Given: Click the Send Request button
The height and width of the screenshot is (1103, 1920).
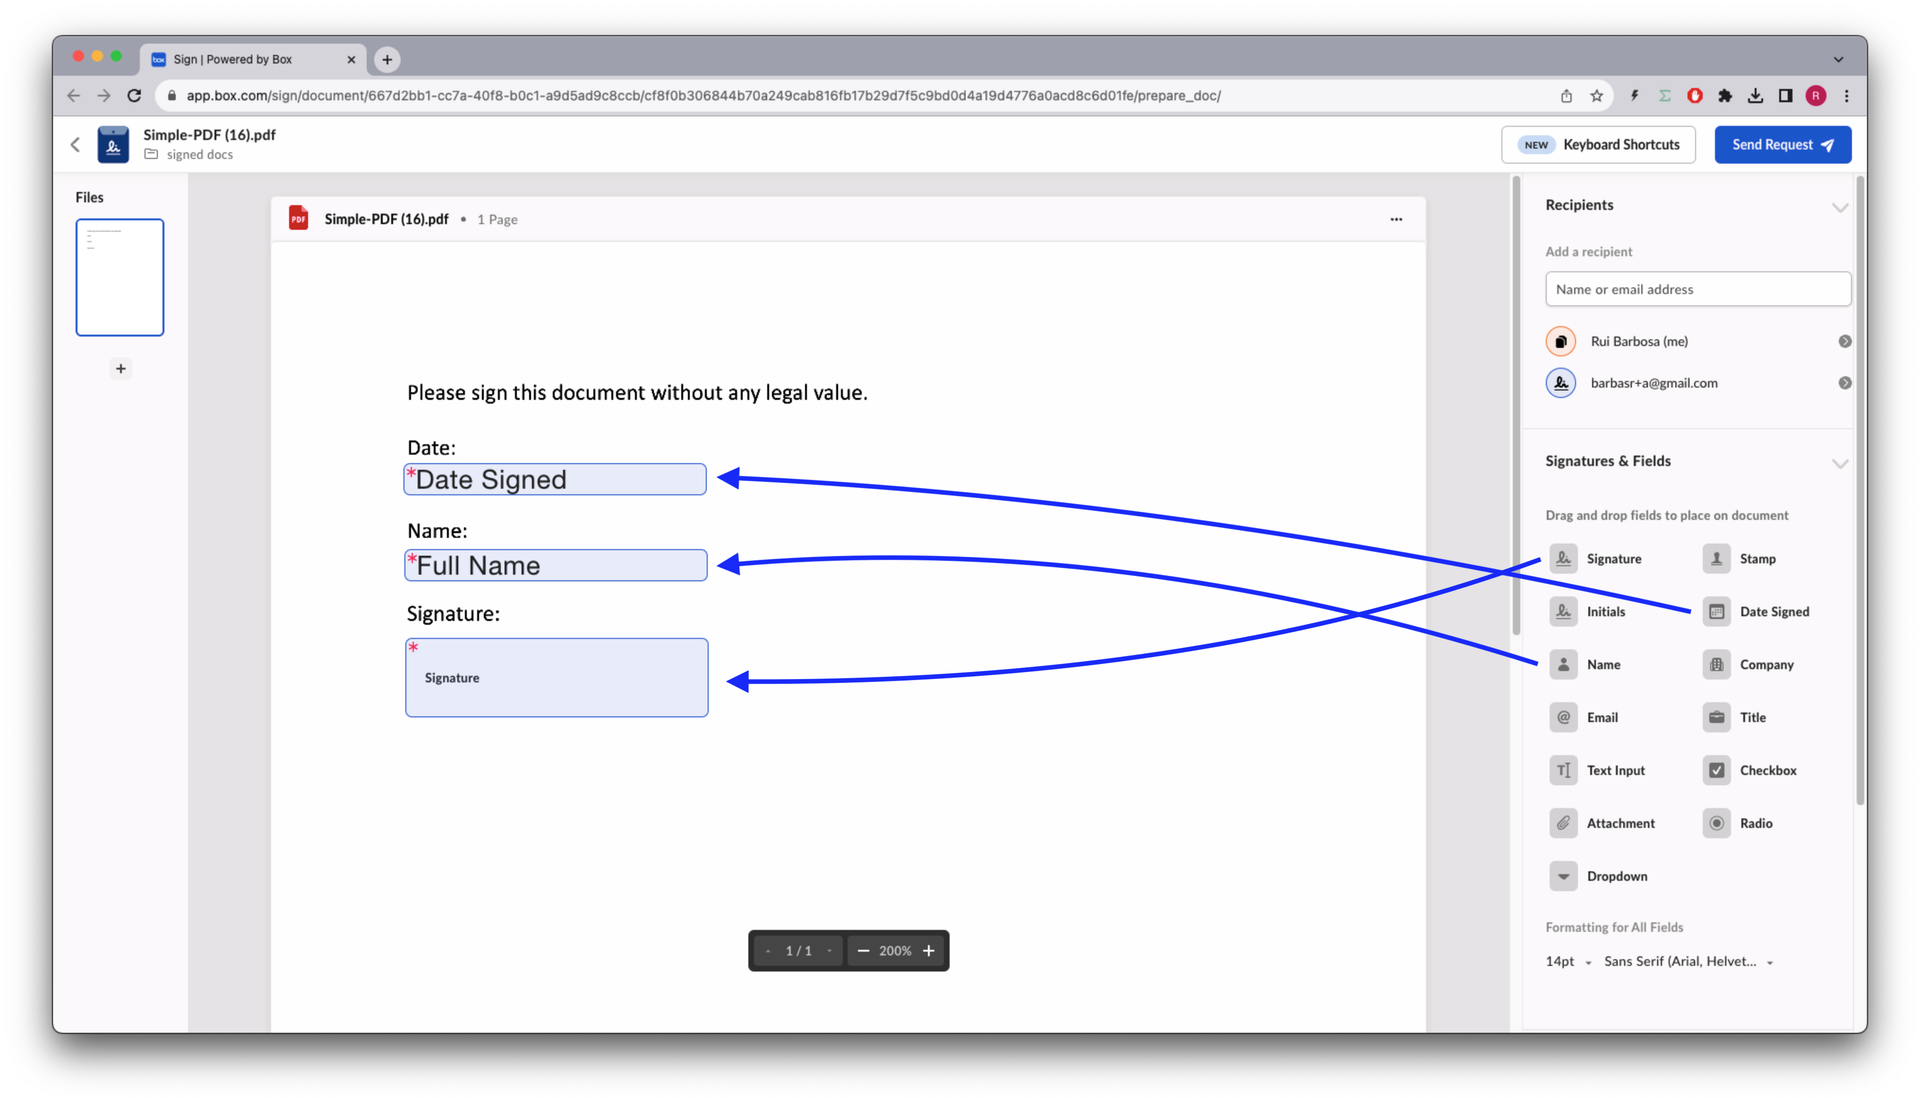Looking at the screenshot, I should pyautogui.click(x=1782, y=145).
